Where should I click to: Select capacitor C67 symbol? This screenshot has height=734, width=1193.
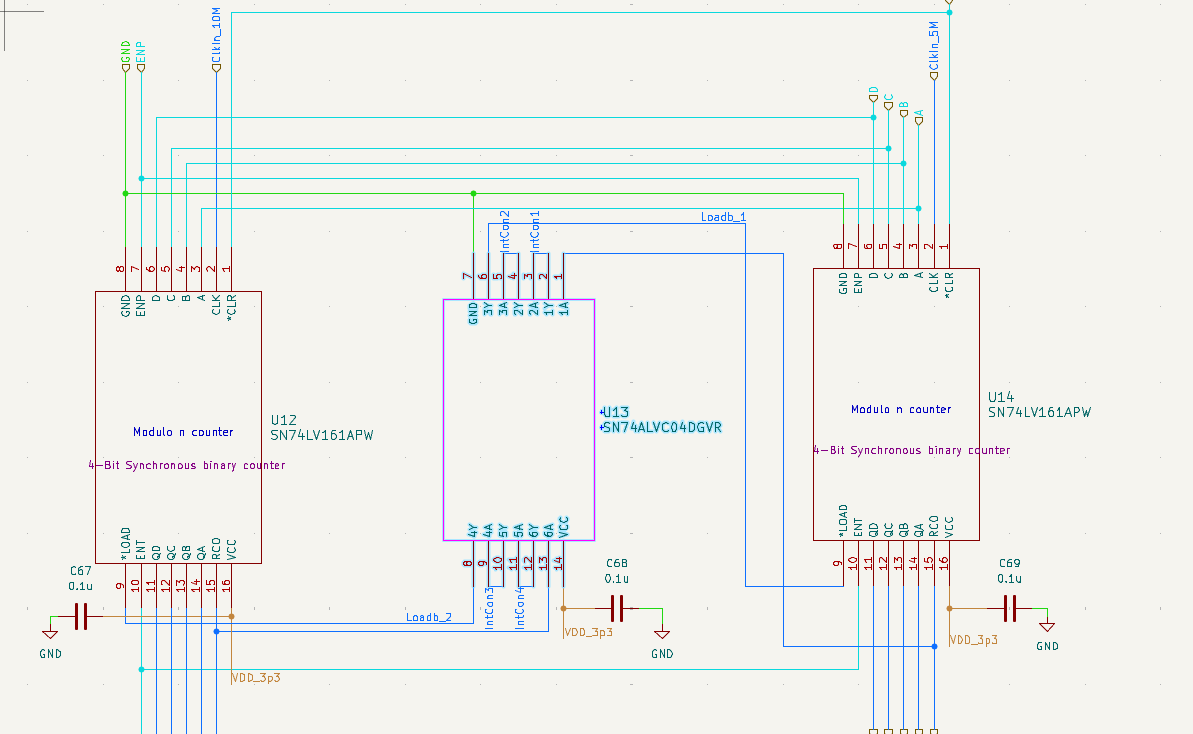point(81,616)
